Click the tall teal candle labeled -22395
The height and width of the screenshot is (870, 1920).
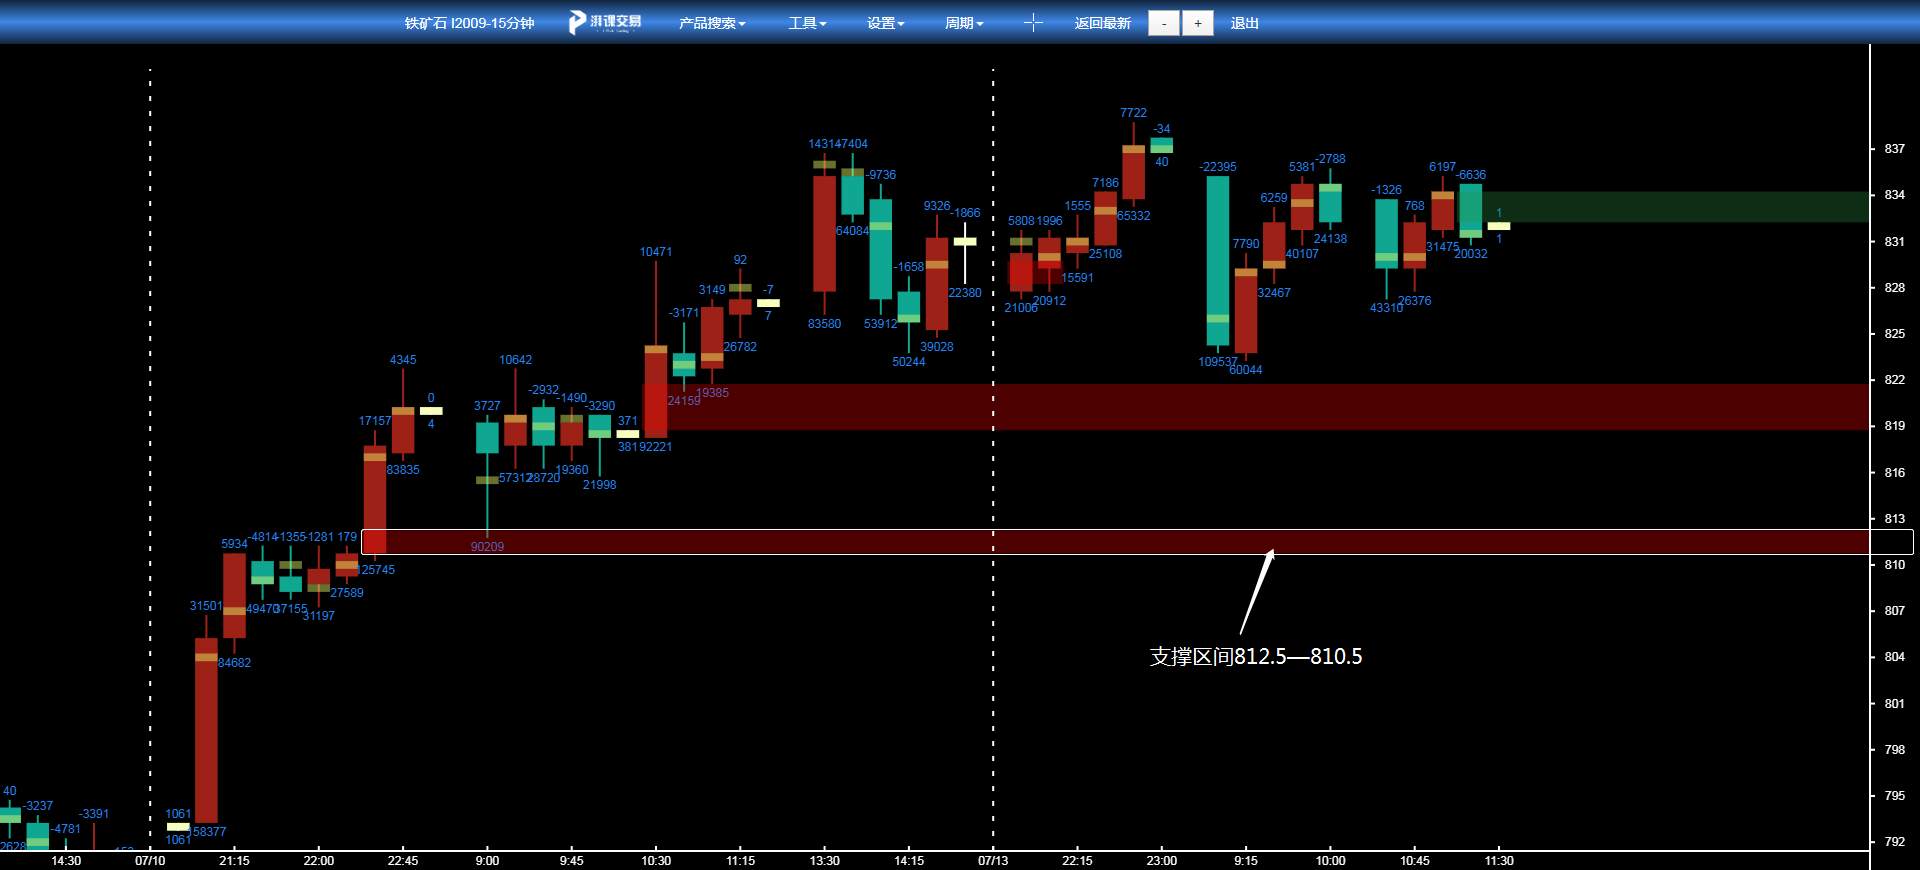[x=1218, y=261]
